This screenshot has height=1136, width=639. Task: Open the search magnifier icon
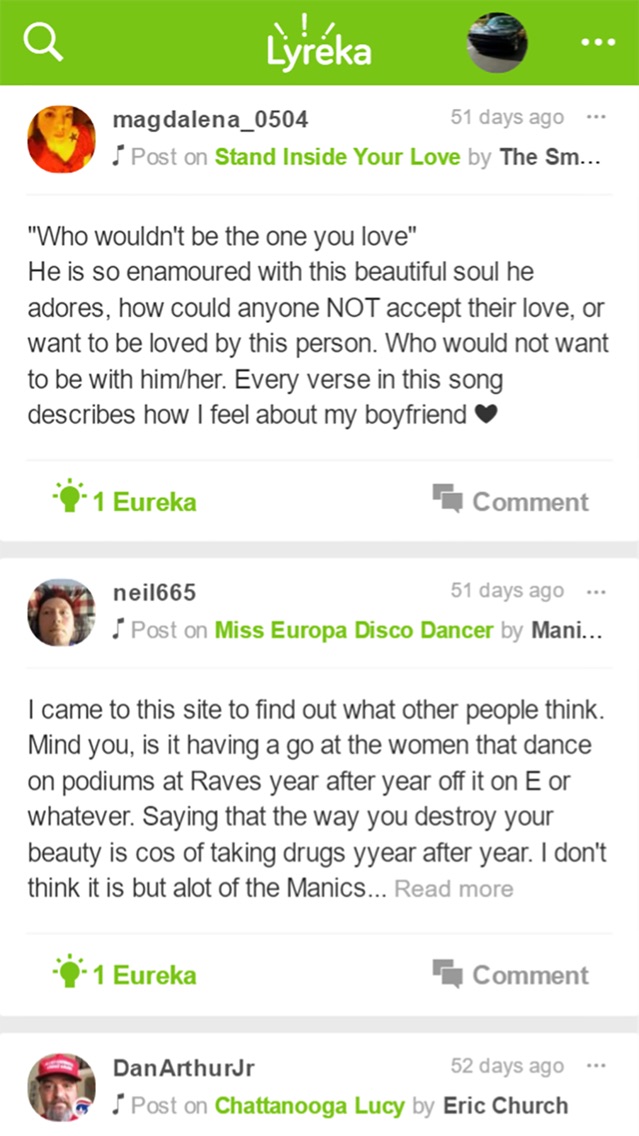click(x=43, y=43)
